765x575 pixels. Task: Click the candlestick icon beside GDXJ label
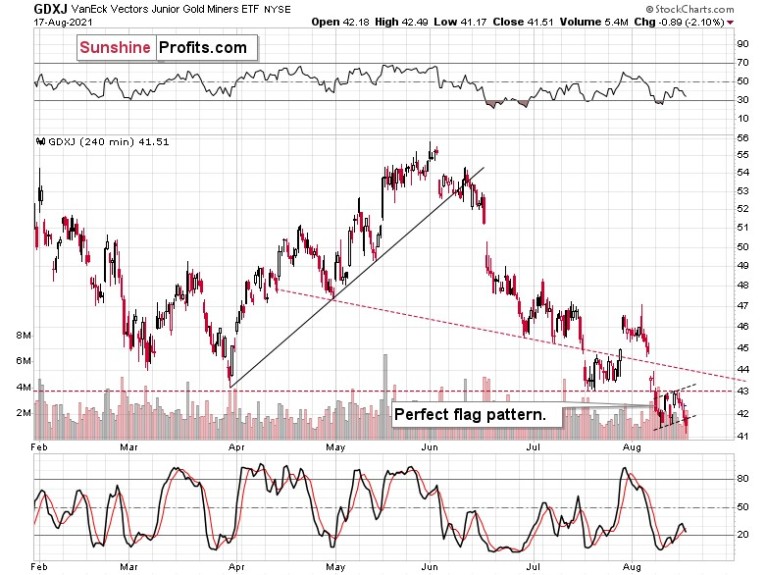coord(41,142)
